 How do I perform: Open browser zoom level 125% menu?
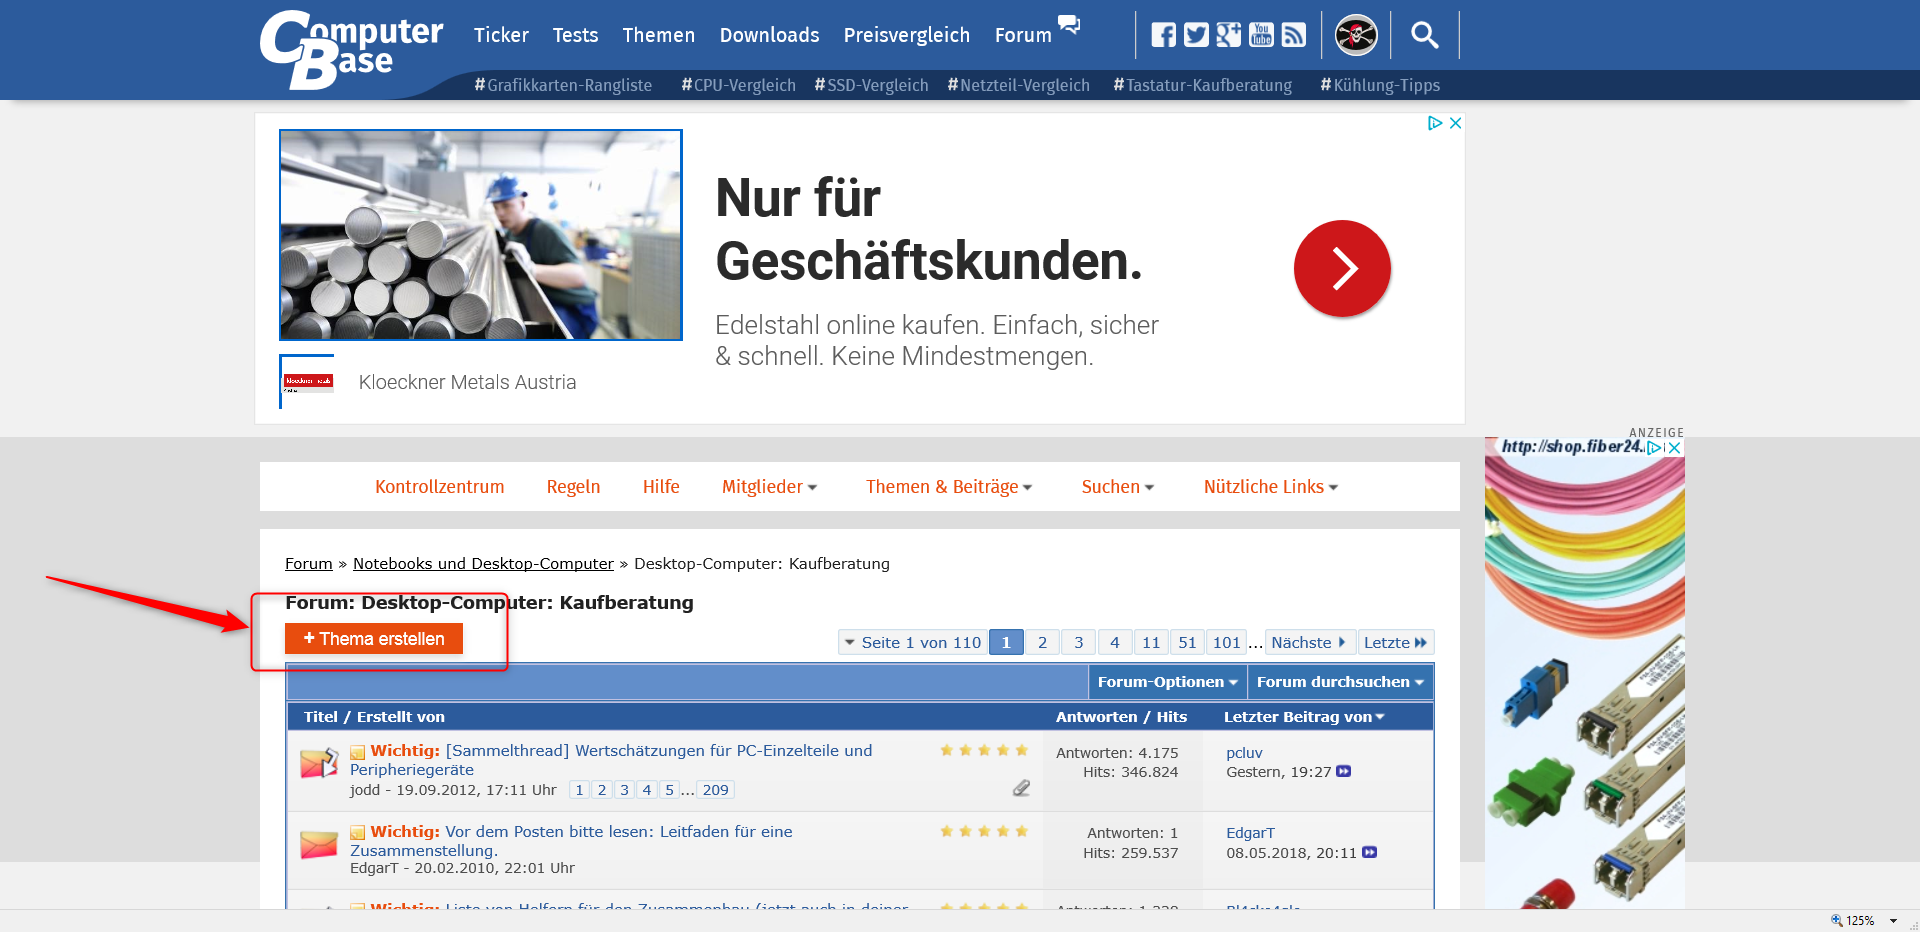click(x=1863, y=921)
